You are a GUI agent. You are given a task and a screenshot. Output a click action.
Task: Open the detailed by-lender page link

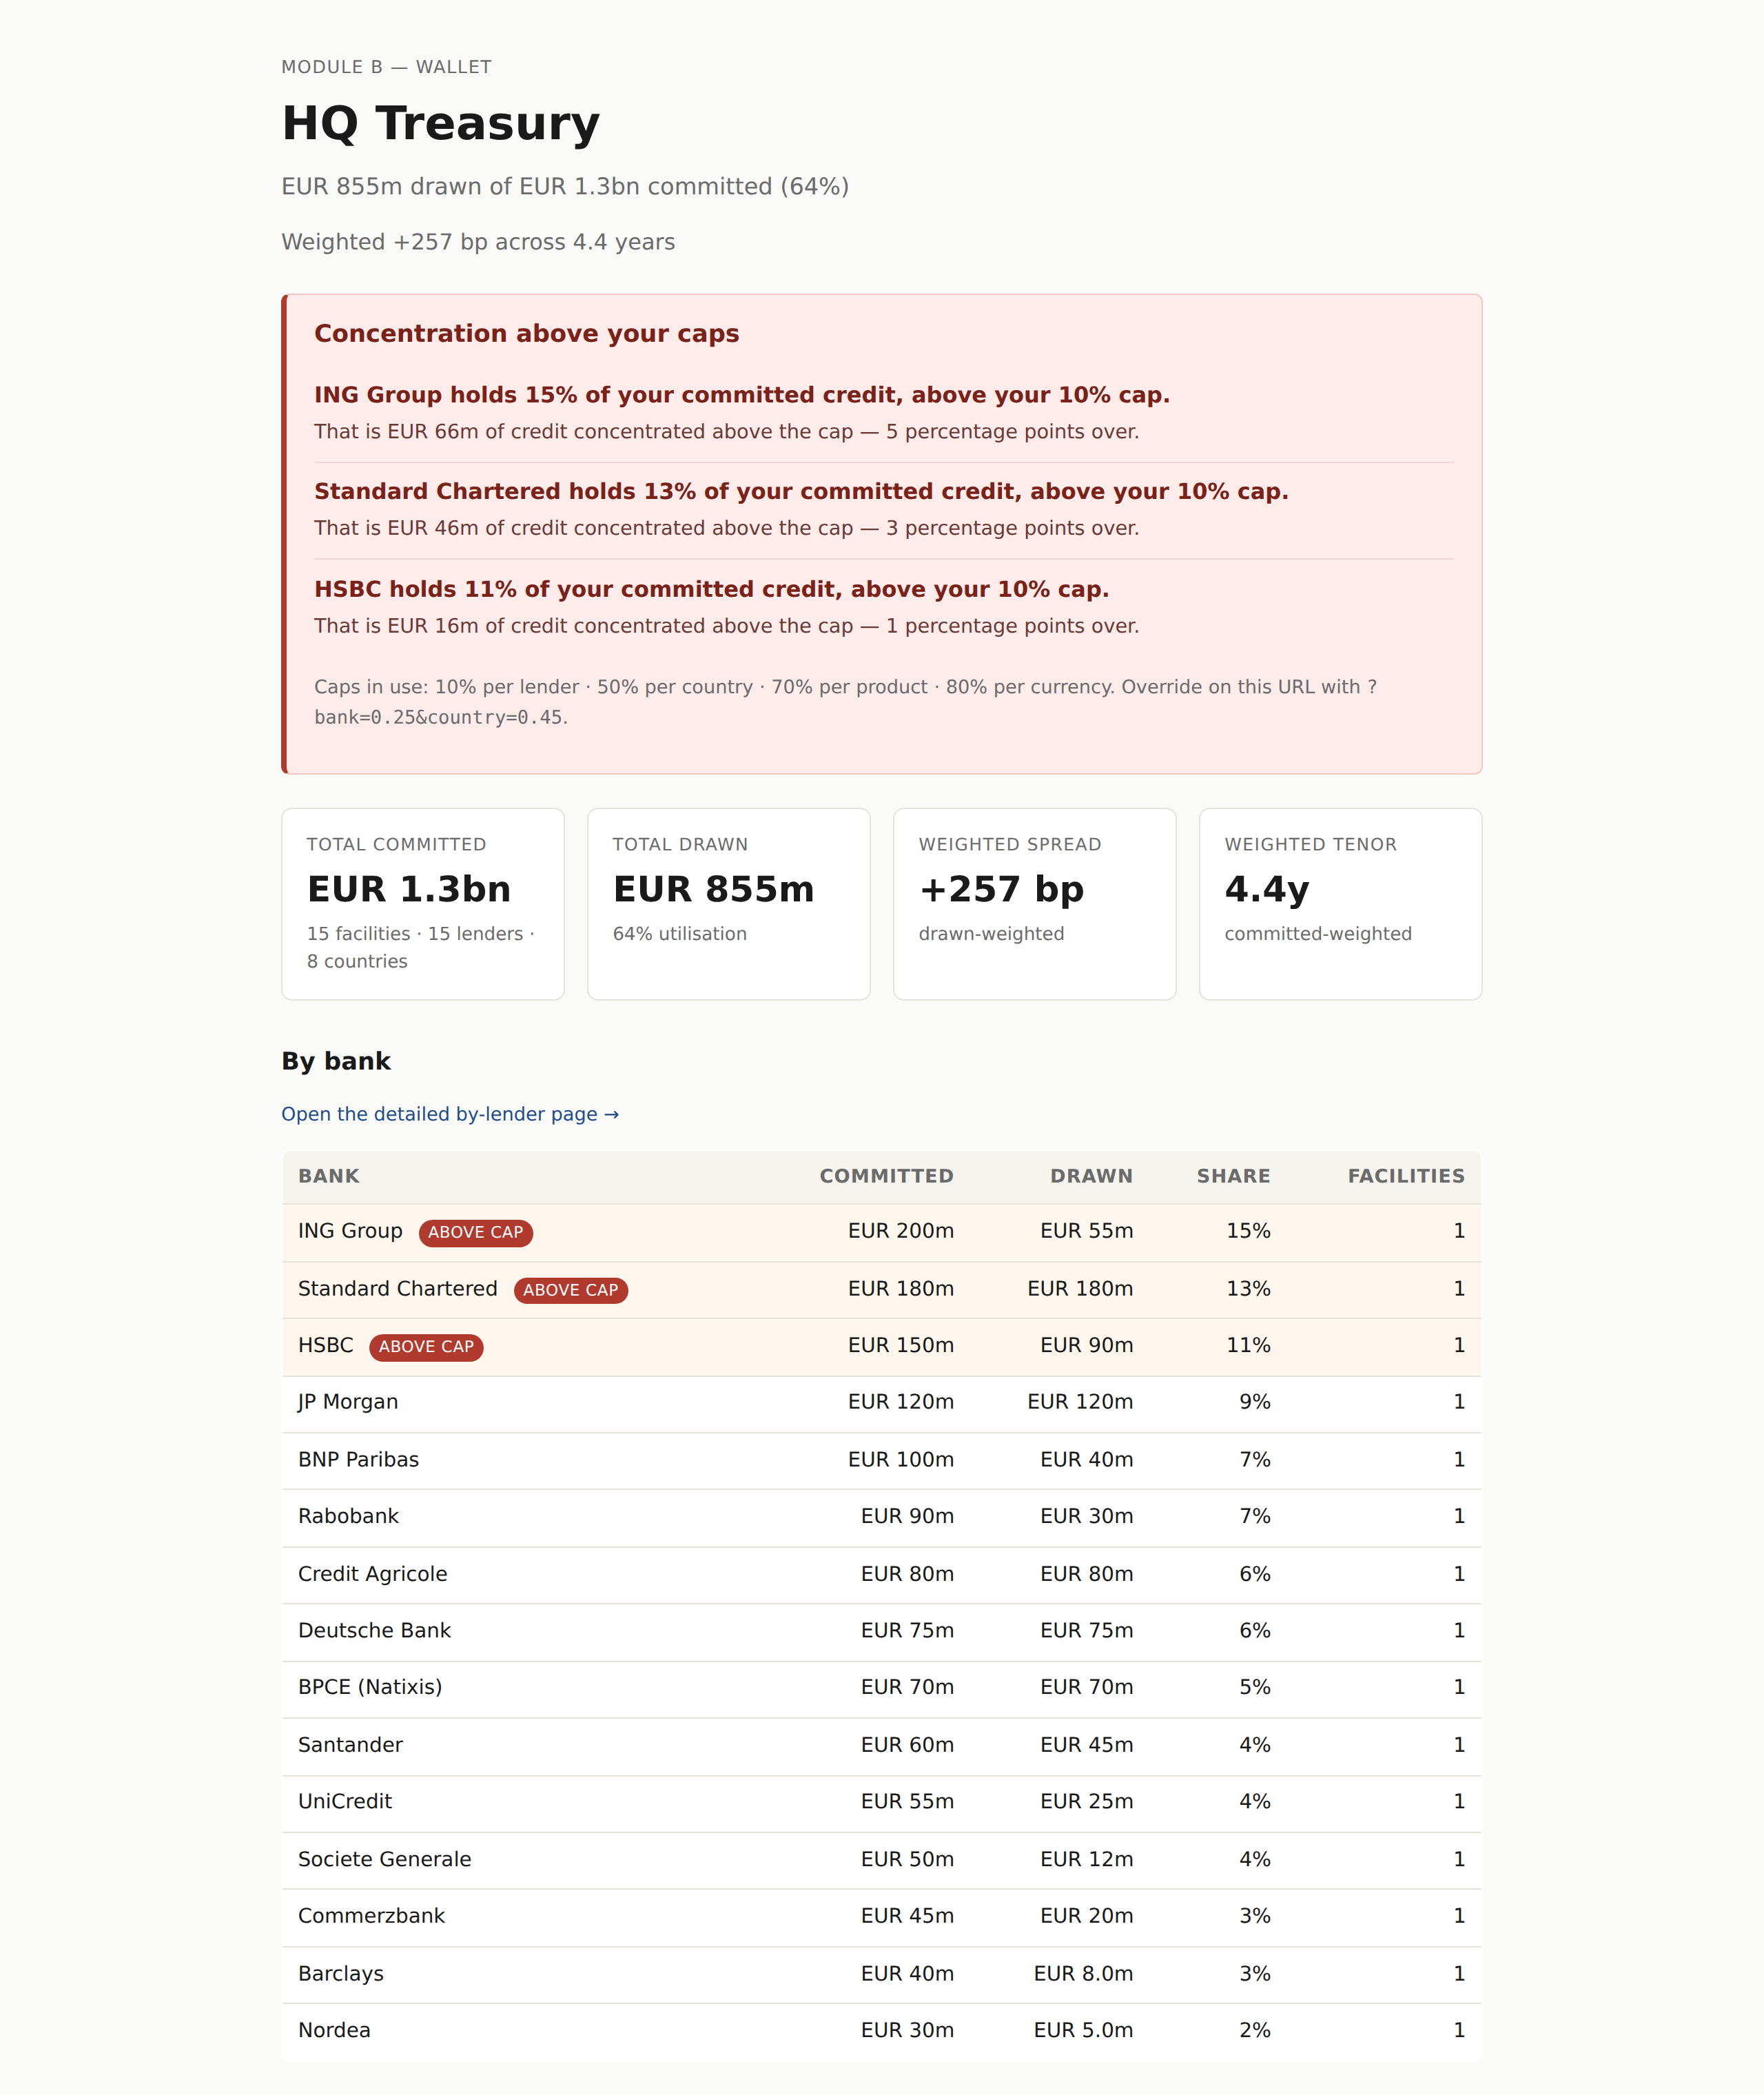(450, 1114)
